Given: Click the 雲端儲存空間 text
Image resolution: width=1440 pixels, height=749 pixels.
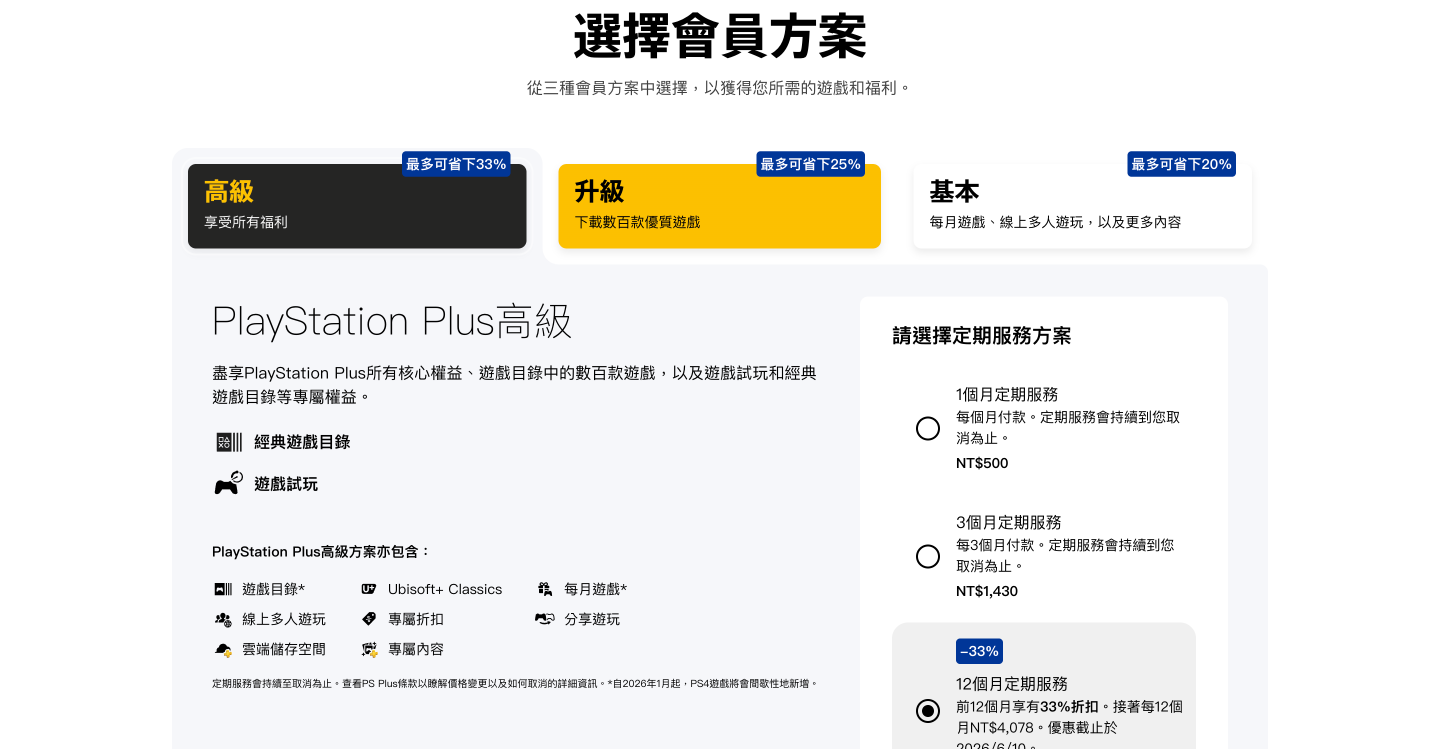Looking at the screenshot, I should point(284,649).
